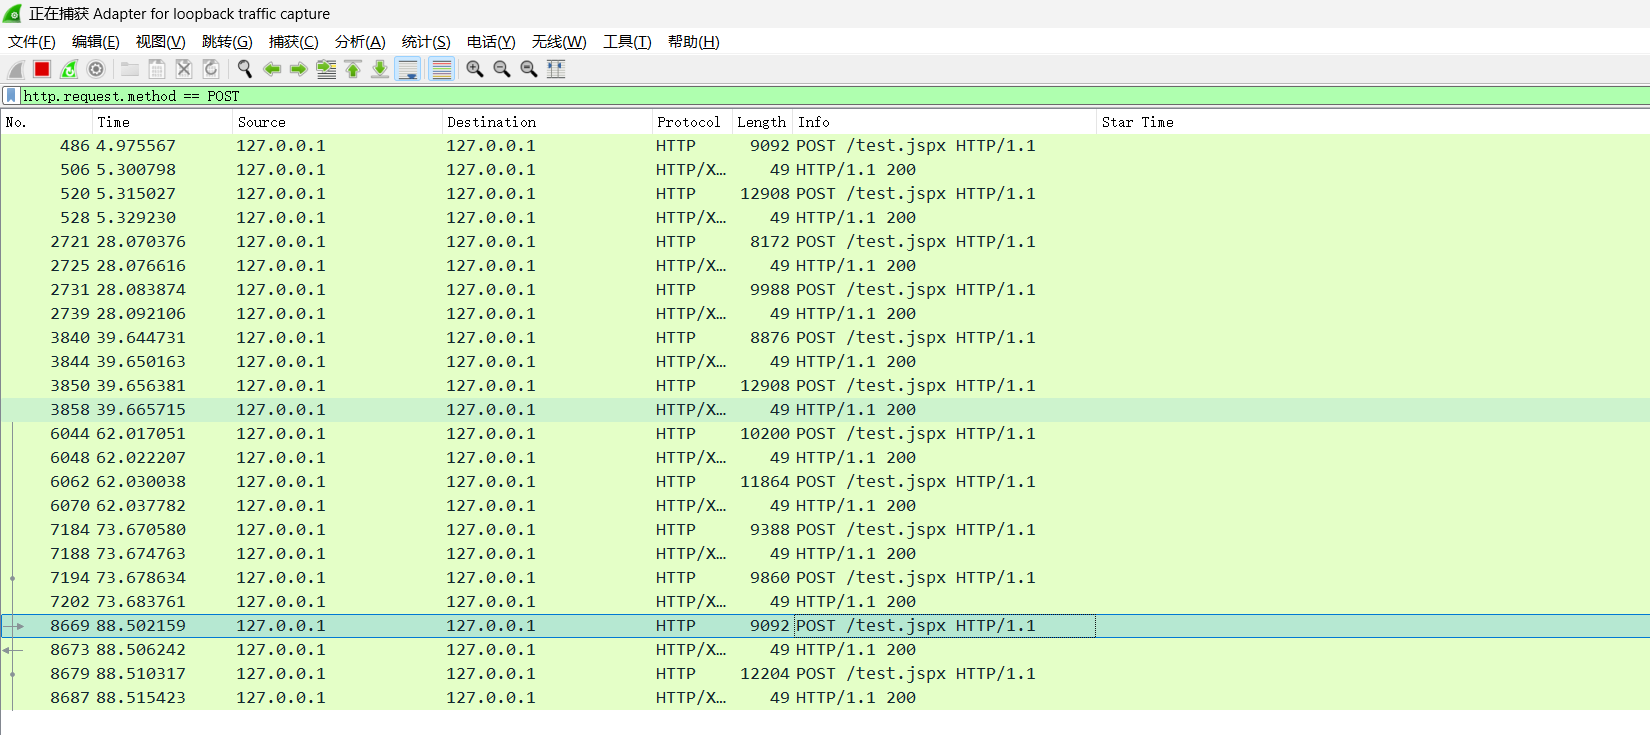1650x735 pixels.
Task: Open the 统计(S) menu
Action: coord(426,42)
